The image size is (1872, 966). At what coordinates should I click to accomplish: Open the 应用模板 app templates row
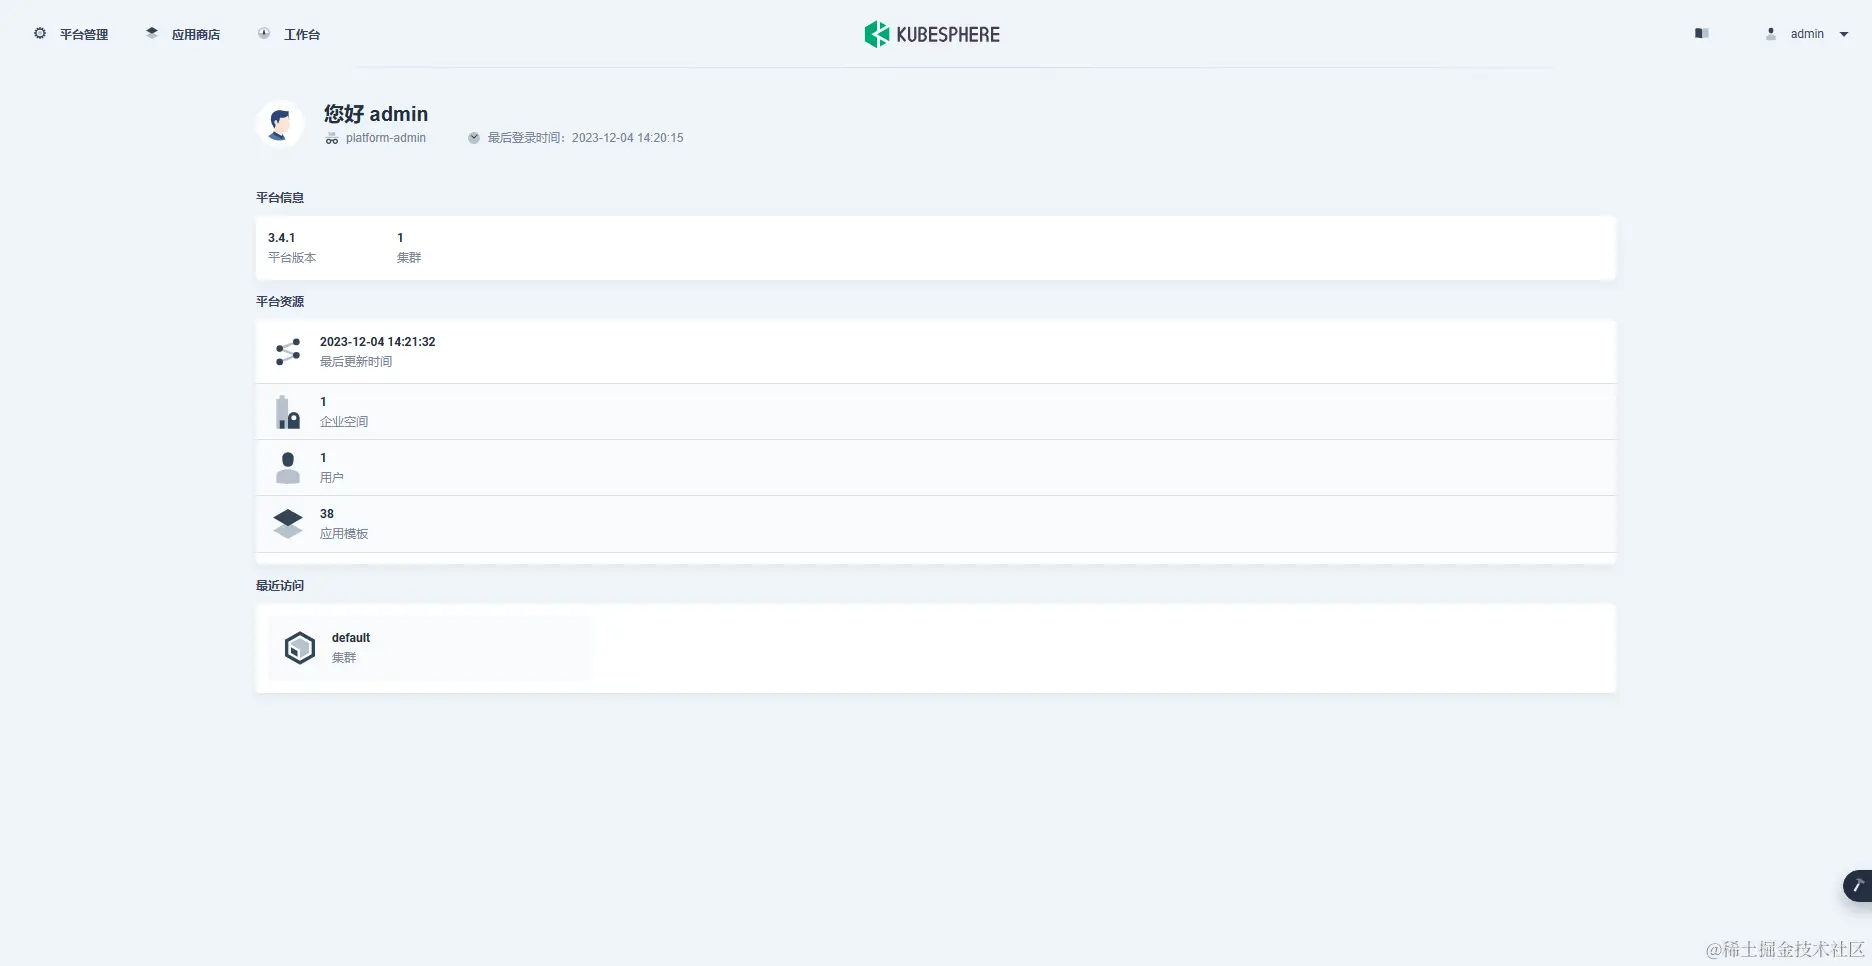[935, 524]
